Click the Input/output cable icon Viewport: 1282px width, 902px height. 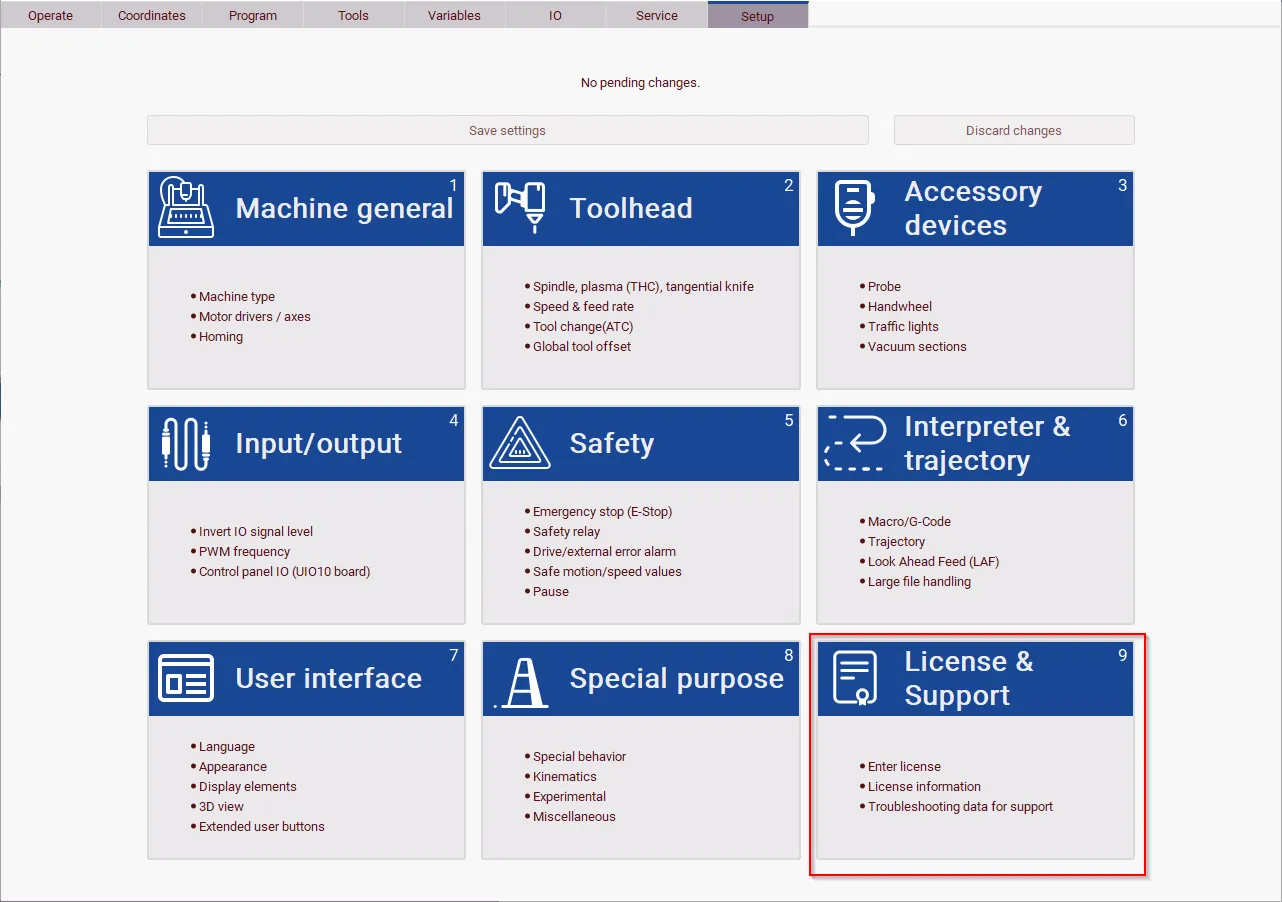tap(186, 443)
